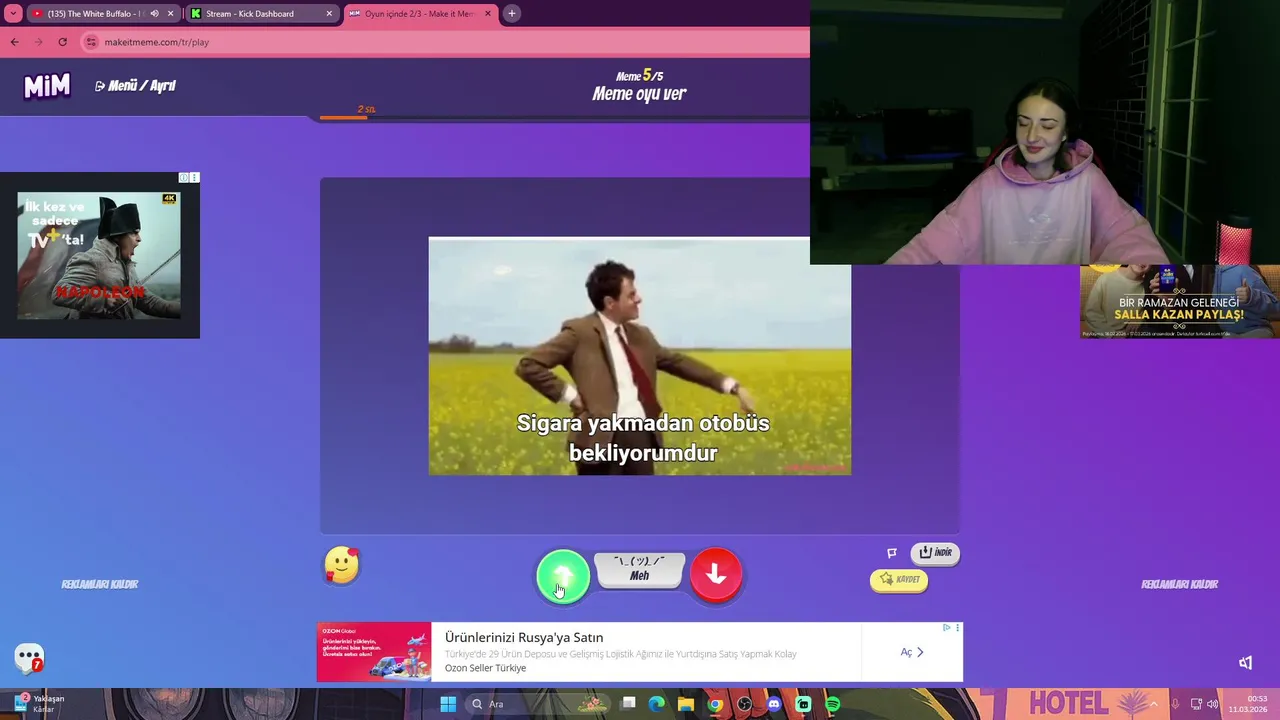Open chat bubble with 7 notifications
The image size is (1280, 720).
pyautogui.click(x=29, y=658)
